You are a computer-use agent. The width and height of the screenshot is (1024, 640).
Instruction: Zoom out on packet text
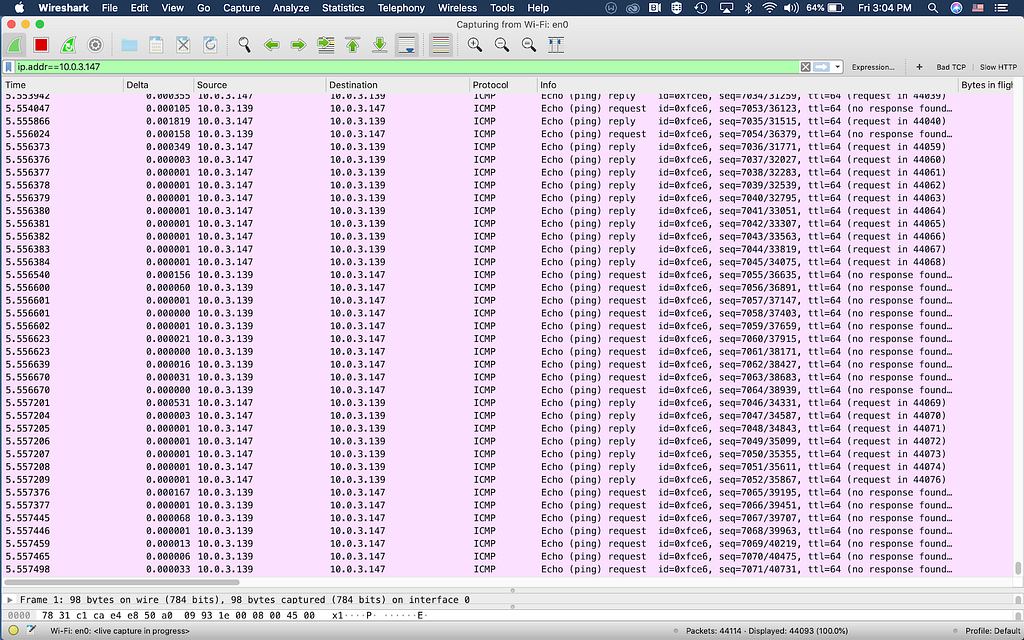pyautogui.click(x=502, y=45)
